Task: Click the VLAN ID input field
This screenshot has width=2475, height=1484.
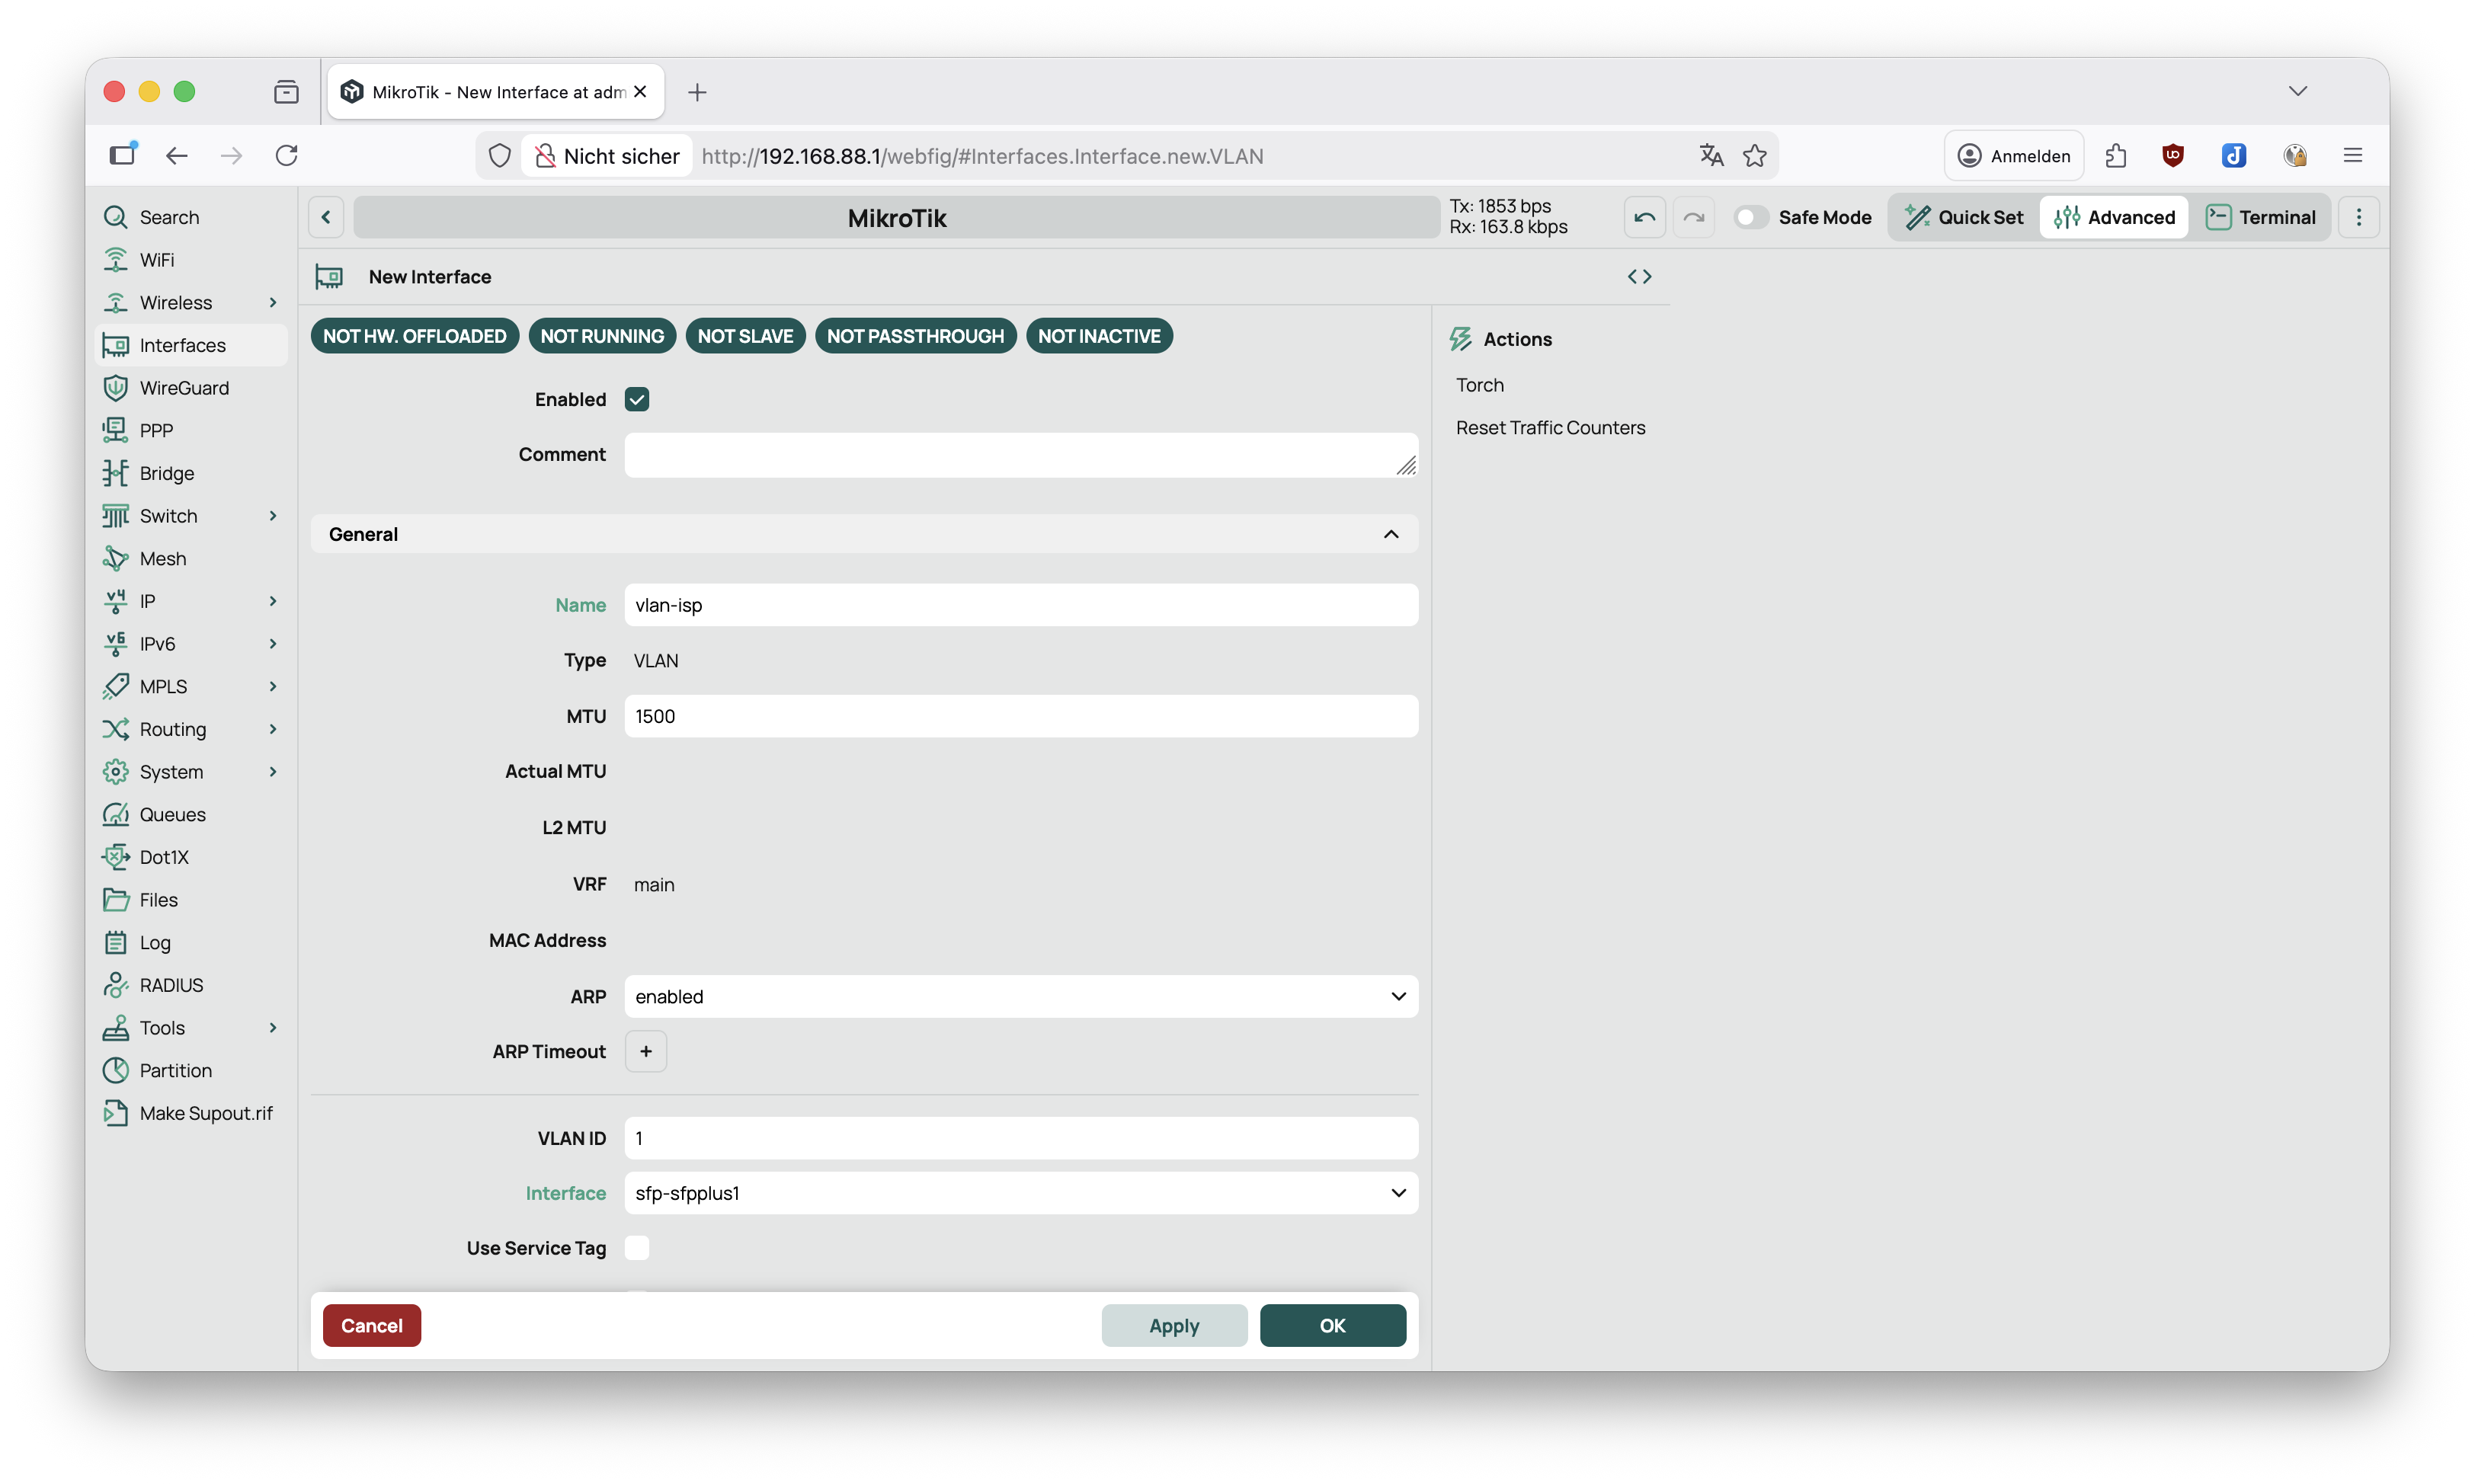Action: point(1021,1138)
